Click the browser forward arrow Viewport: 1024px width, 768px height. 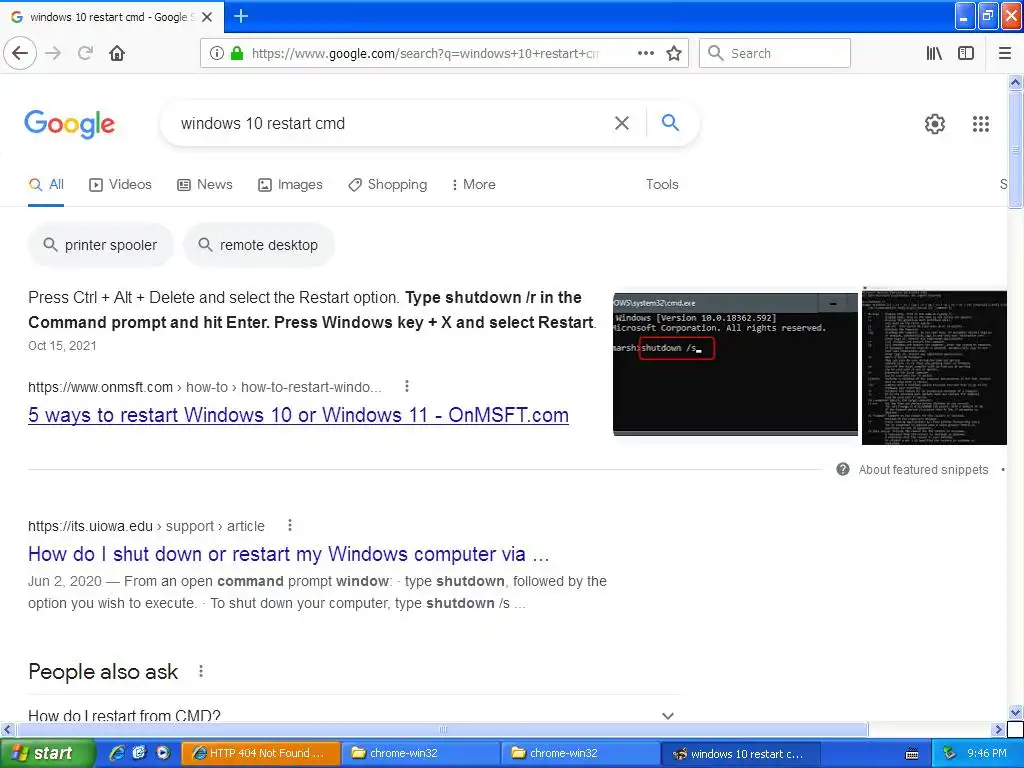pos(54,53)
